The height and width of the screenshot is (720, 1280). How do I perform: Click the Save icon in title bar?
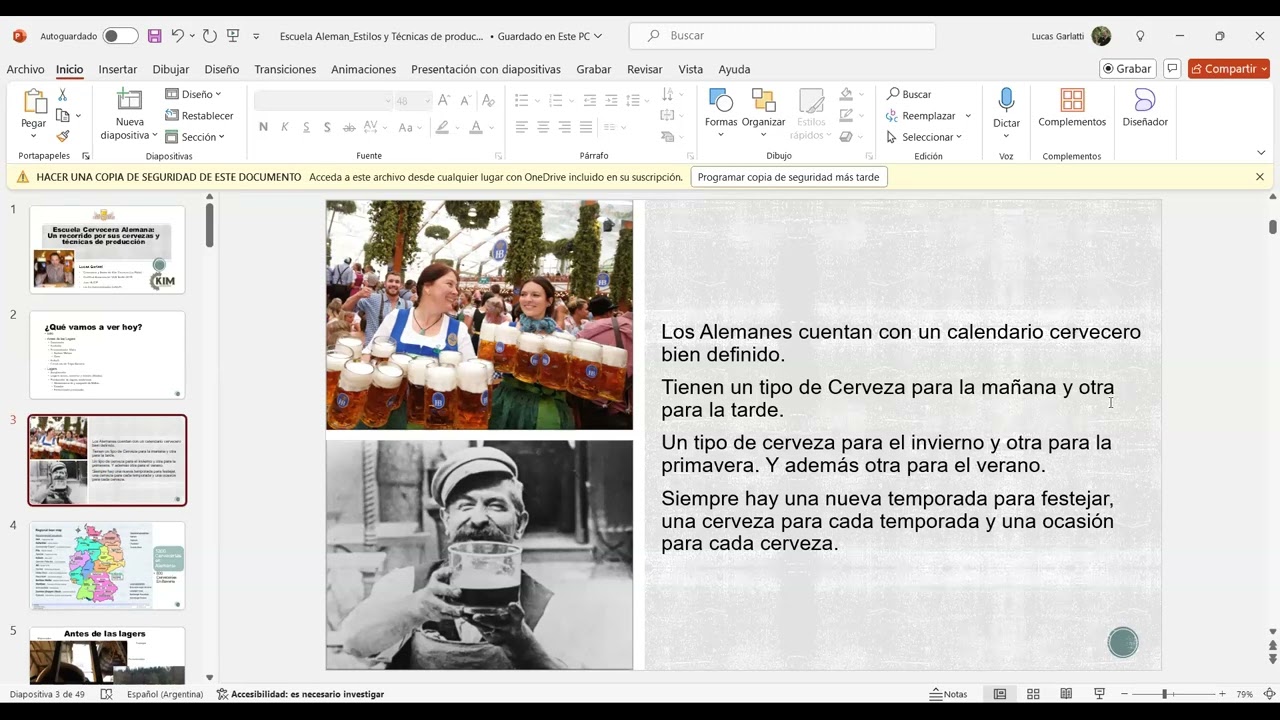point(154,36)
